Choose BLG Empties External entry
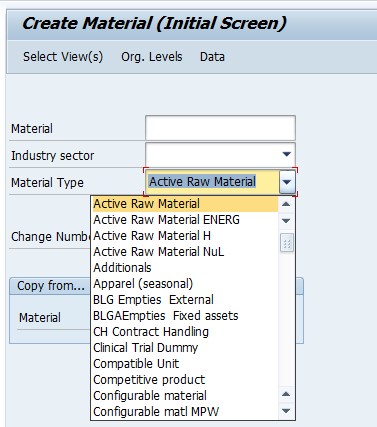 click(x=184, y=300)
